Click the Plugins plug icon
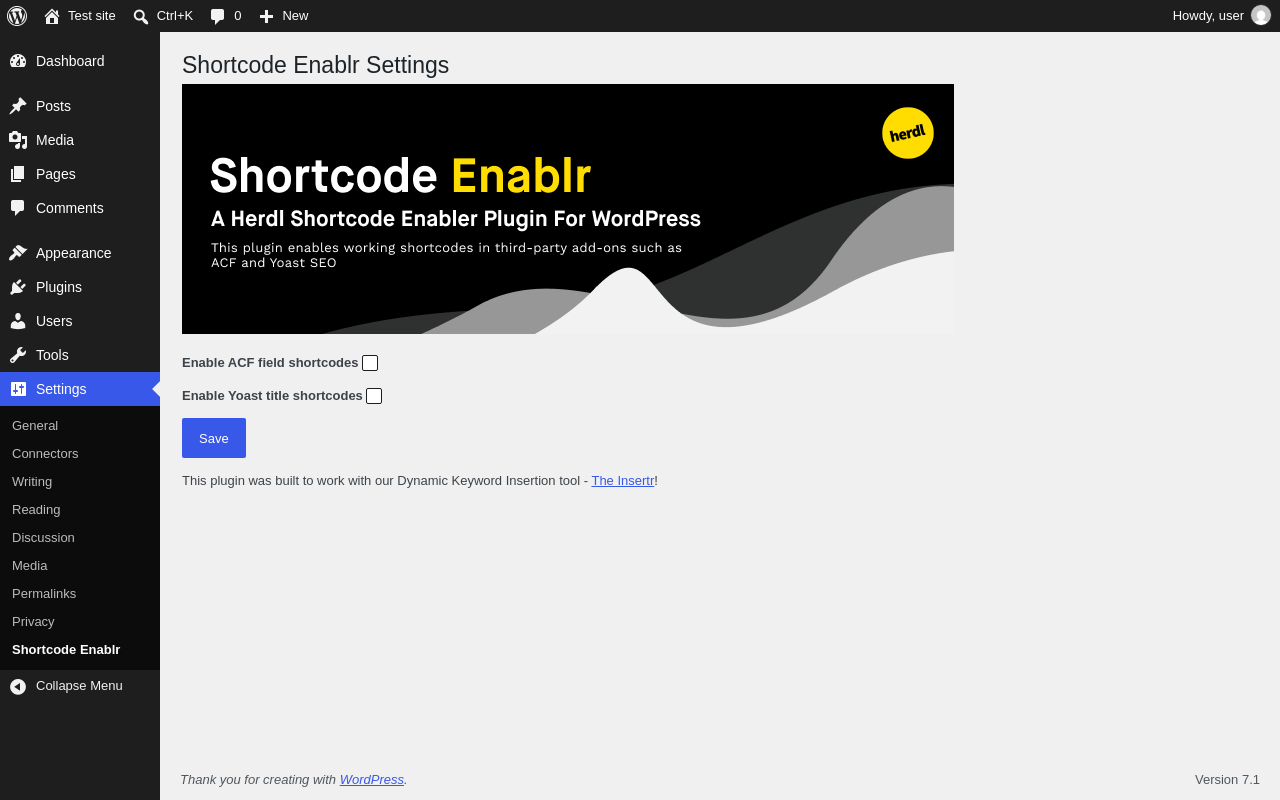This screenshot has height=800, width=1280. pos(18,287)
